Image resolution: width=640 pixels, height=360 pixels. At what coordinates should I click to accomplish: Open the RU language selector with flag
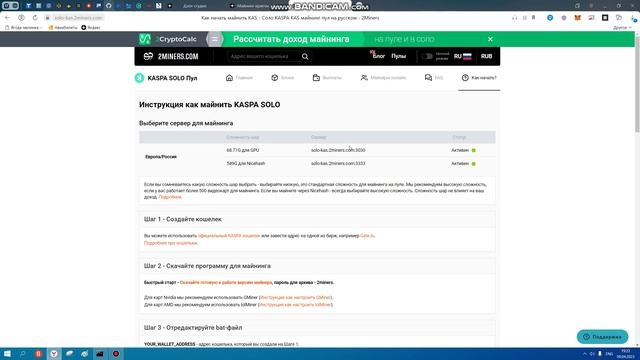pyautogui.click(x=462, y=56)
